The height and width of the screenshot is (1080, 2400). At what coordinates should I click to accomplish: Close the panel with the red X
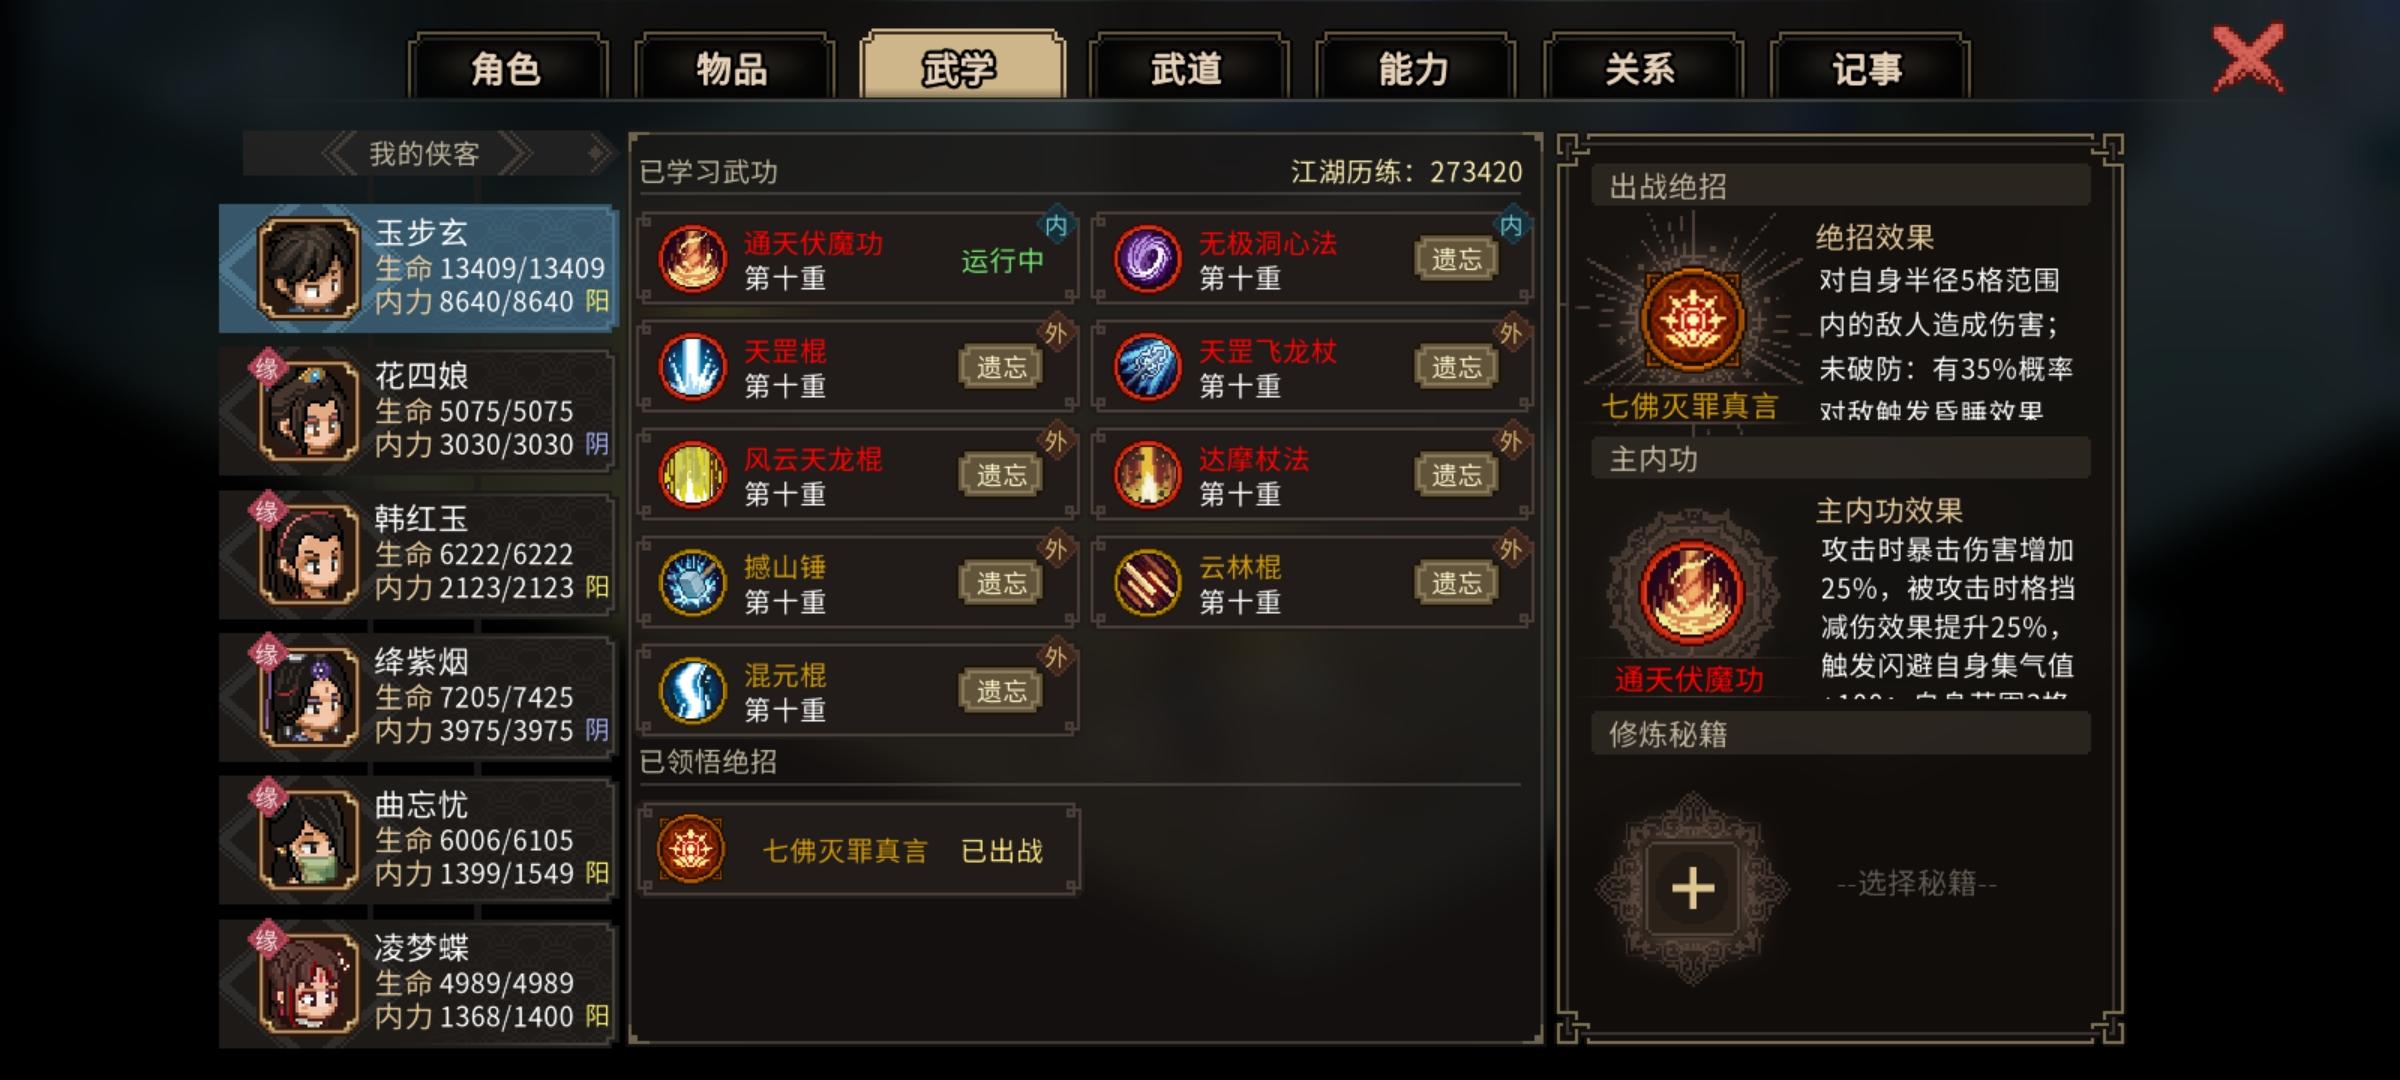[2248, 59]
